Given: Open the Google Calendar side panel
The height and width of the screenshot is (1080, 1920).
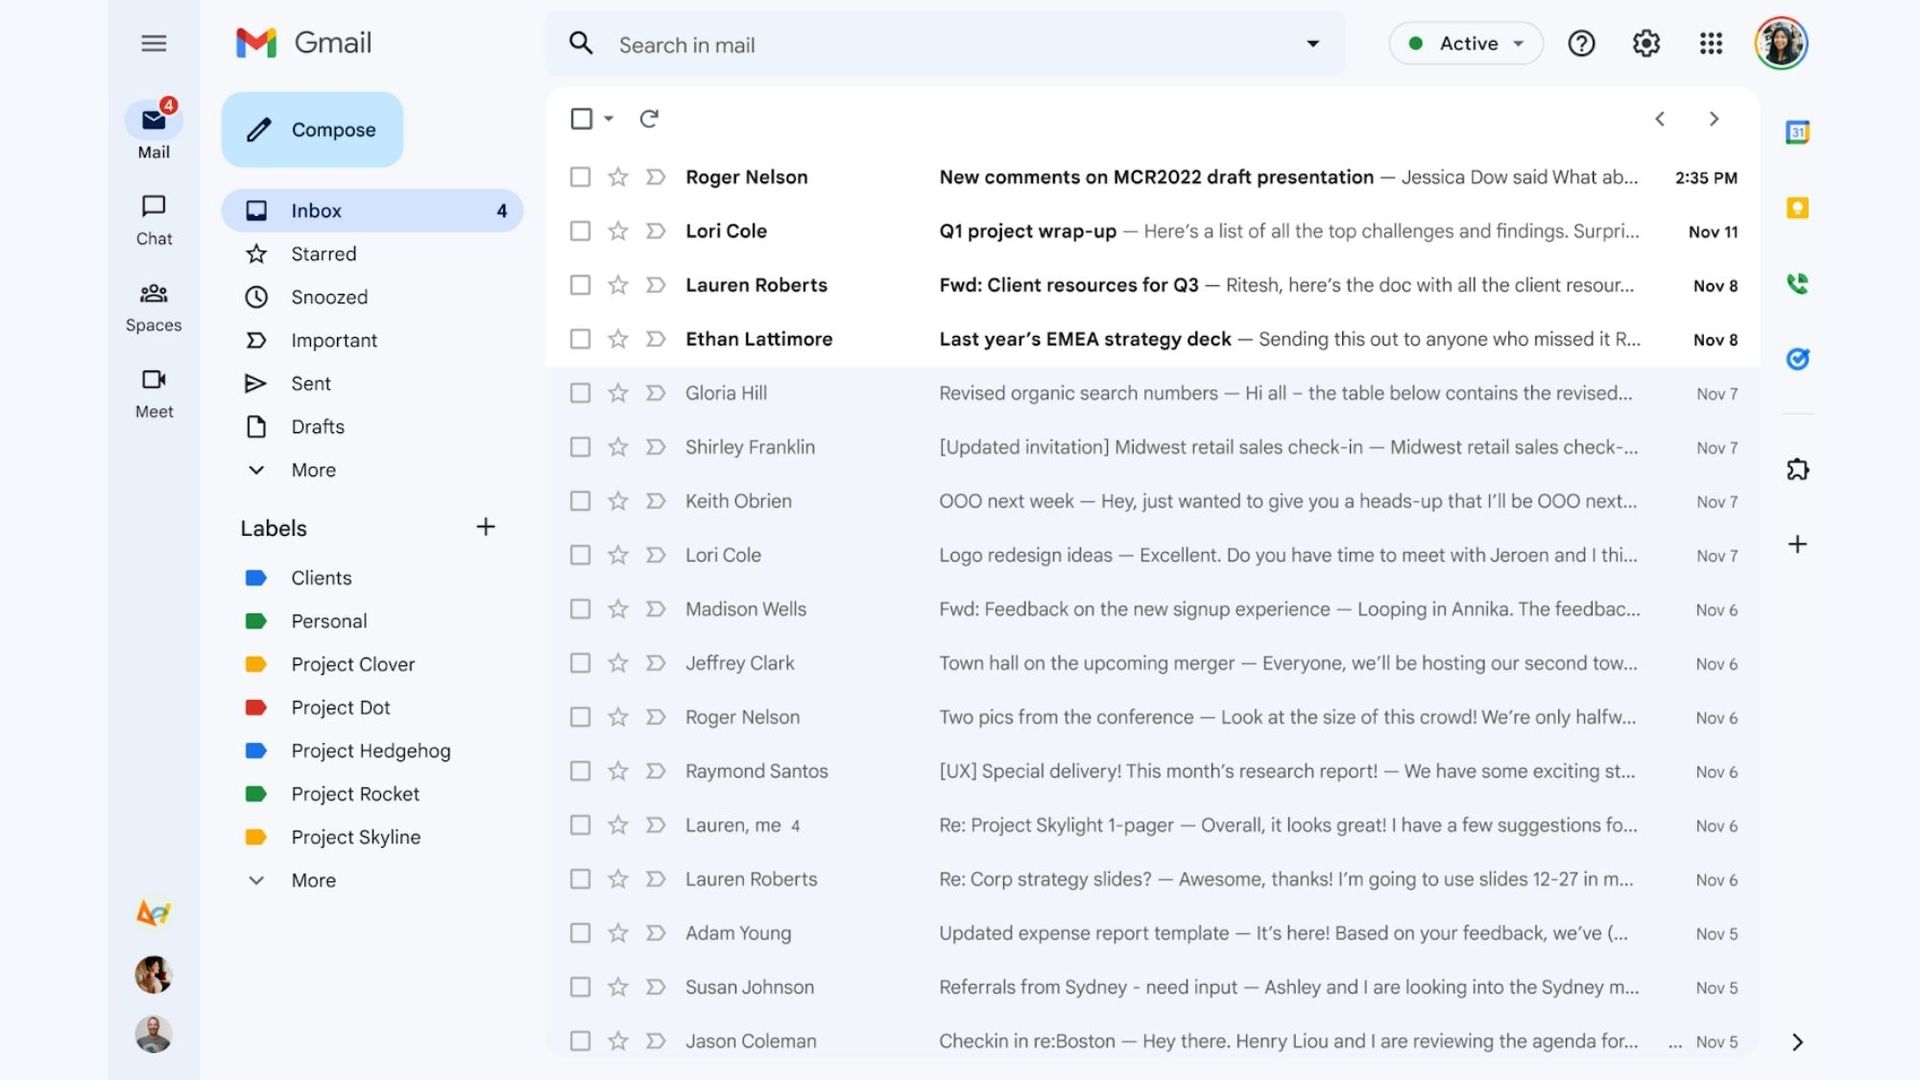Looking at the screenshot, I should click(x=1797, y=131).
